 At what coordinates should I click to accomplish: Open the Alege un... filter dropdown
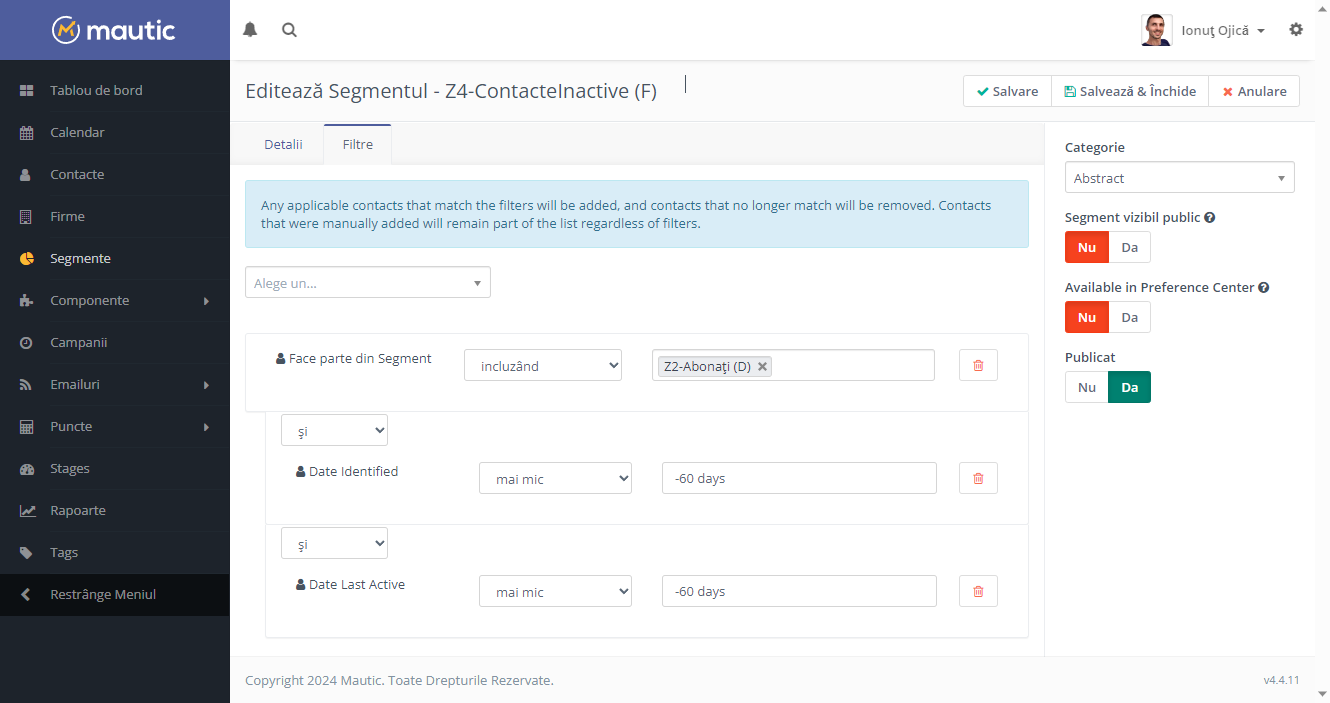pos(368,283)
